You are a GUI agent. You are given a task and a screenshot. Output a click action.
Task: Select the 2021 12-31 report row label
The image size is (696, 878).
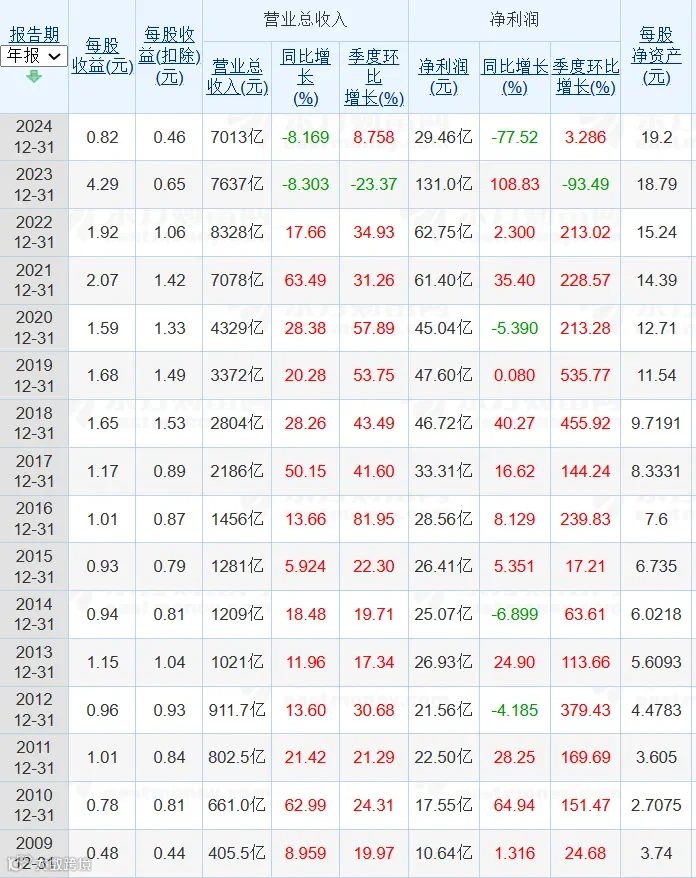click(34, 281)
